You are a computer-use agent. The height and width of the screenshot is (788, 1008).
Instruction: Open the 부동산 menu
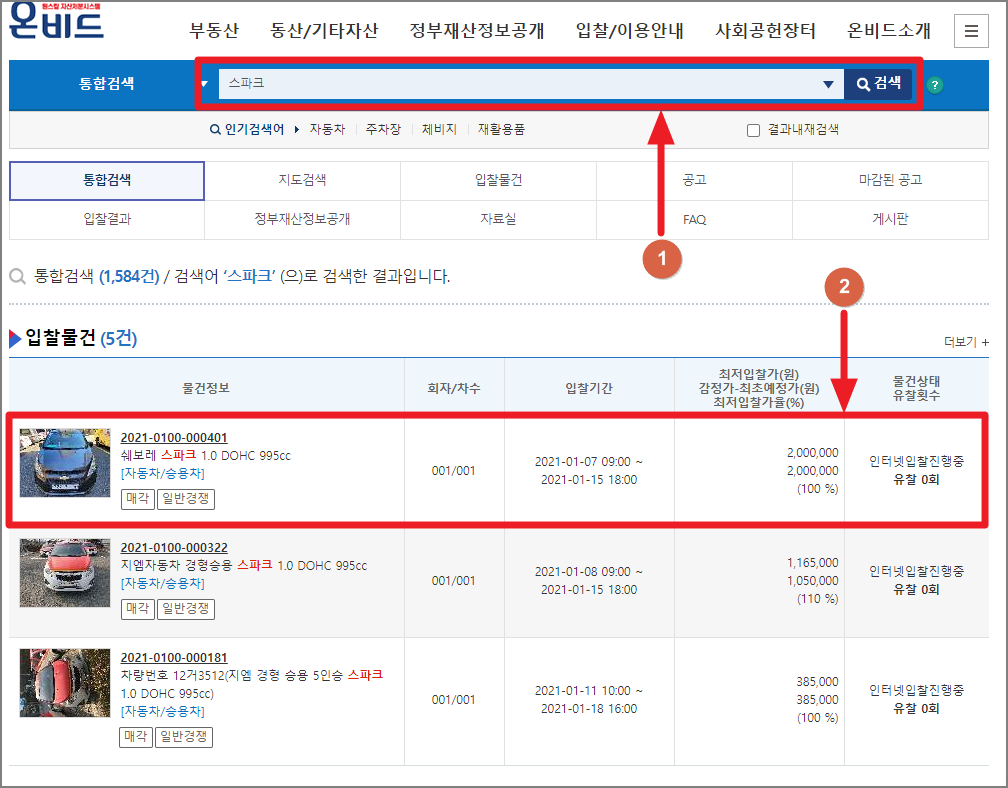(x=213, y=30)
